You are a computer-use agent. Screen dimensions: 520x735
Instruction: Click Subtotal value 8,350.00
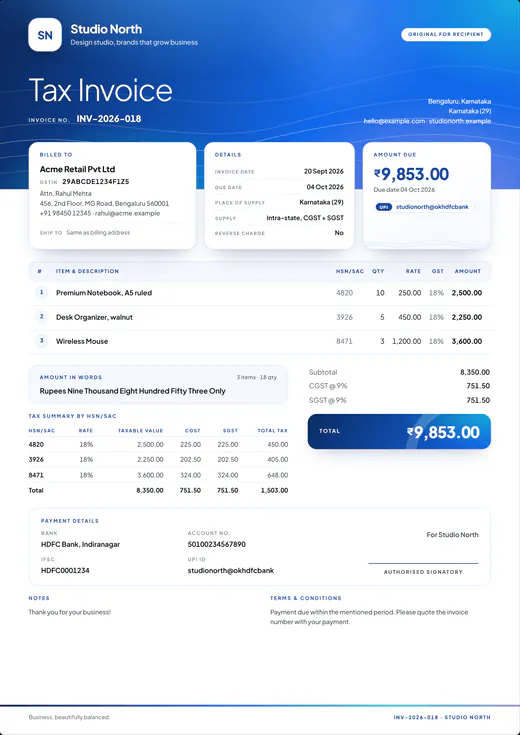[x=475, y=373]
